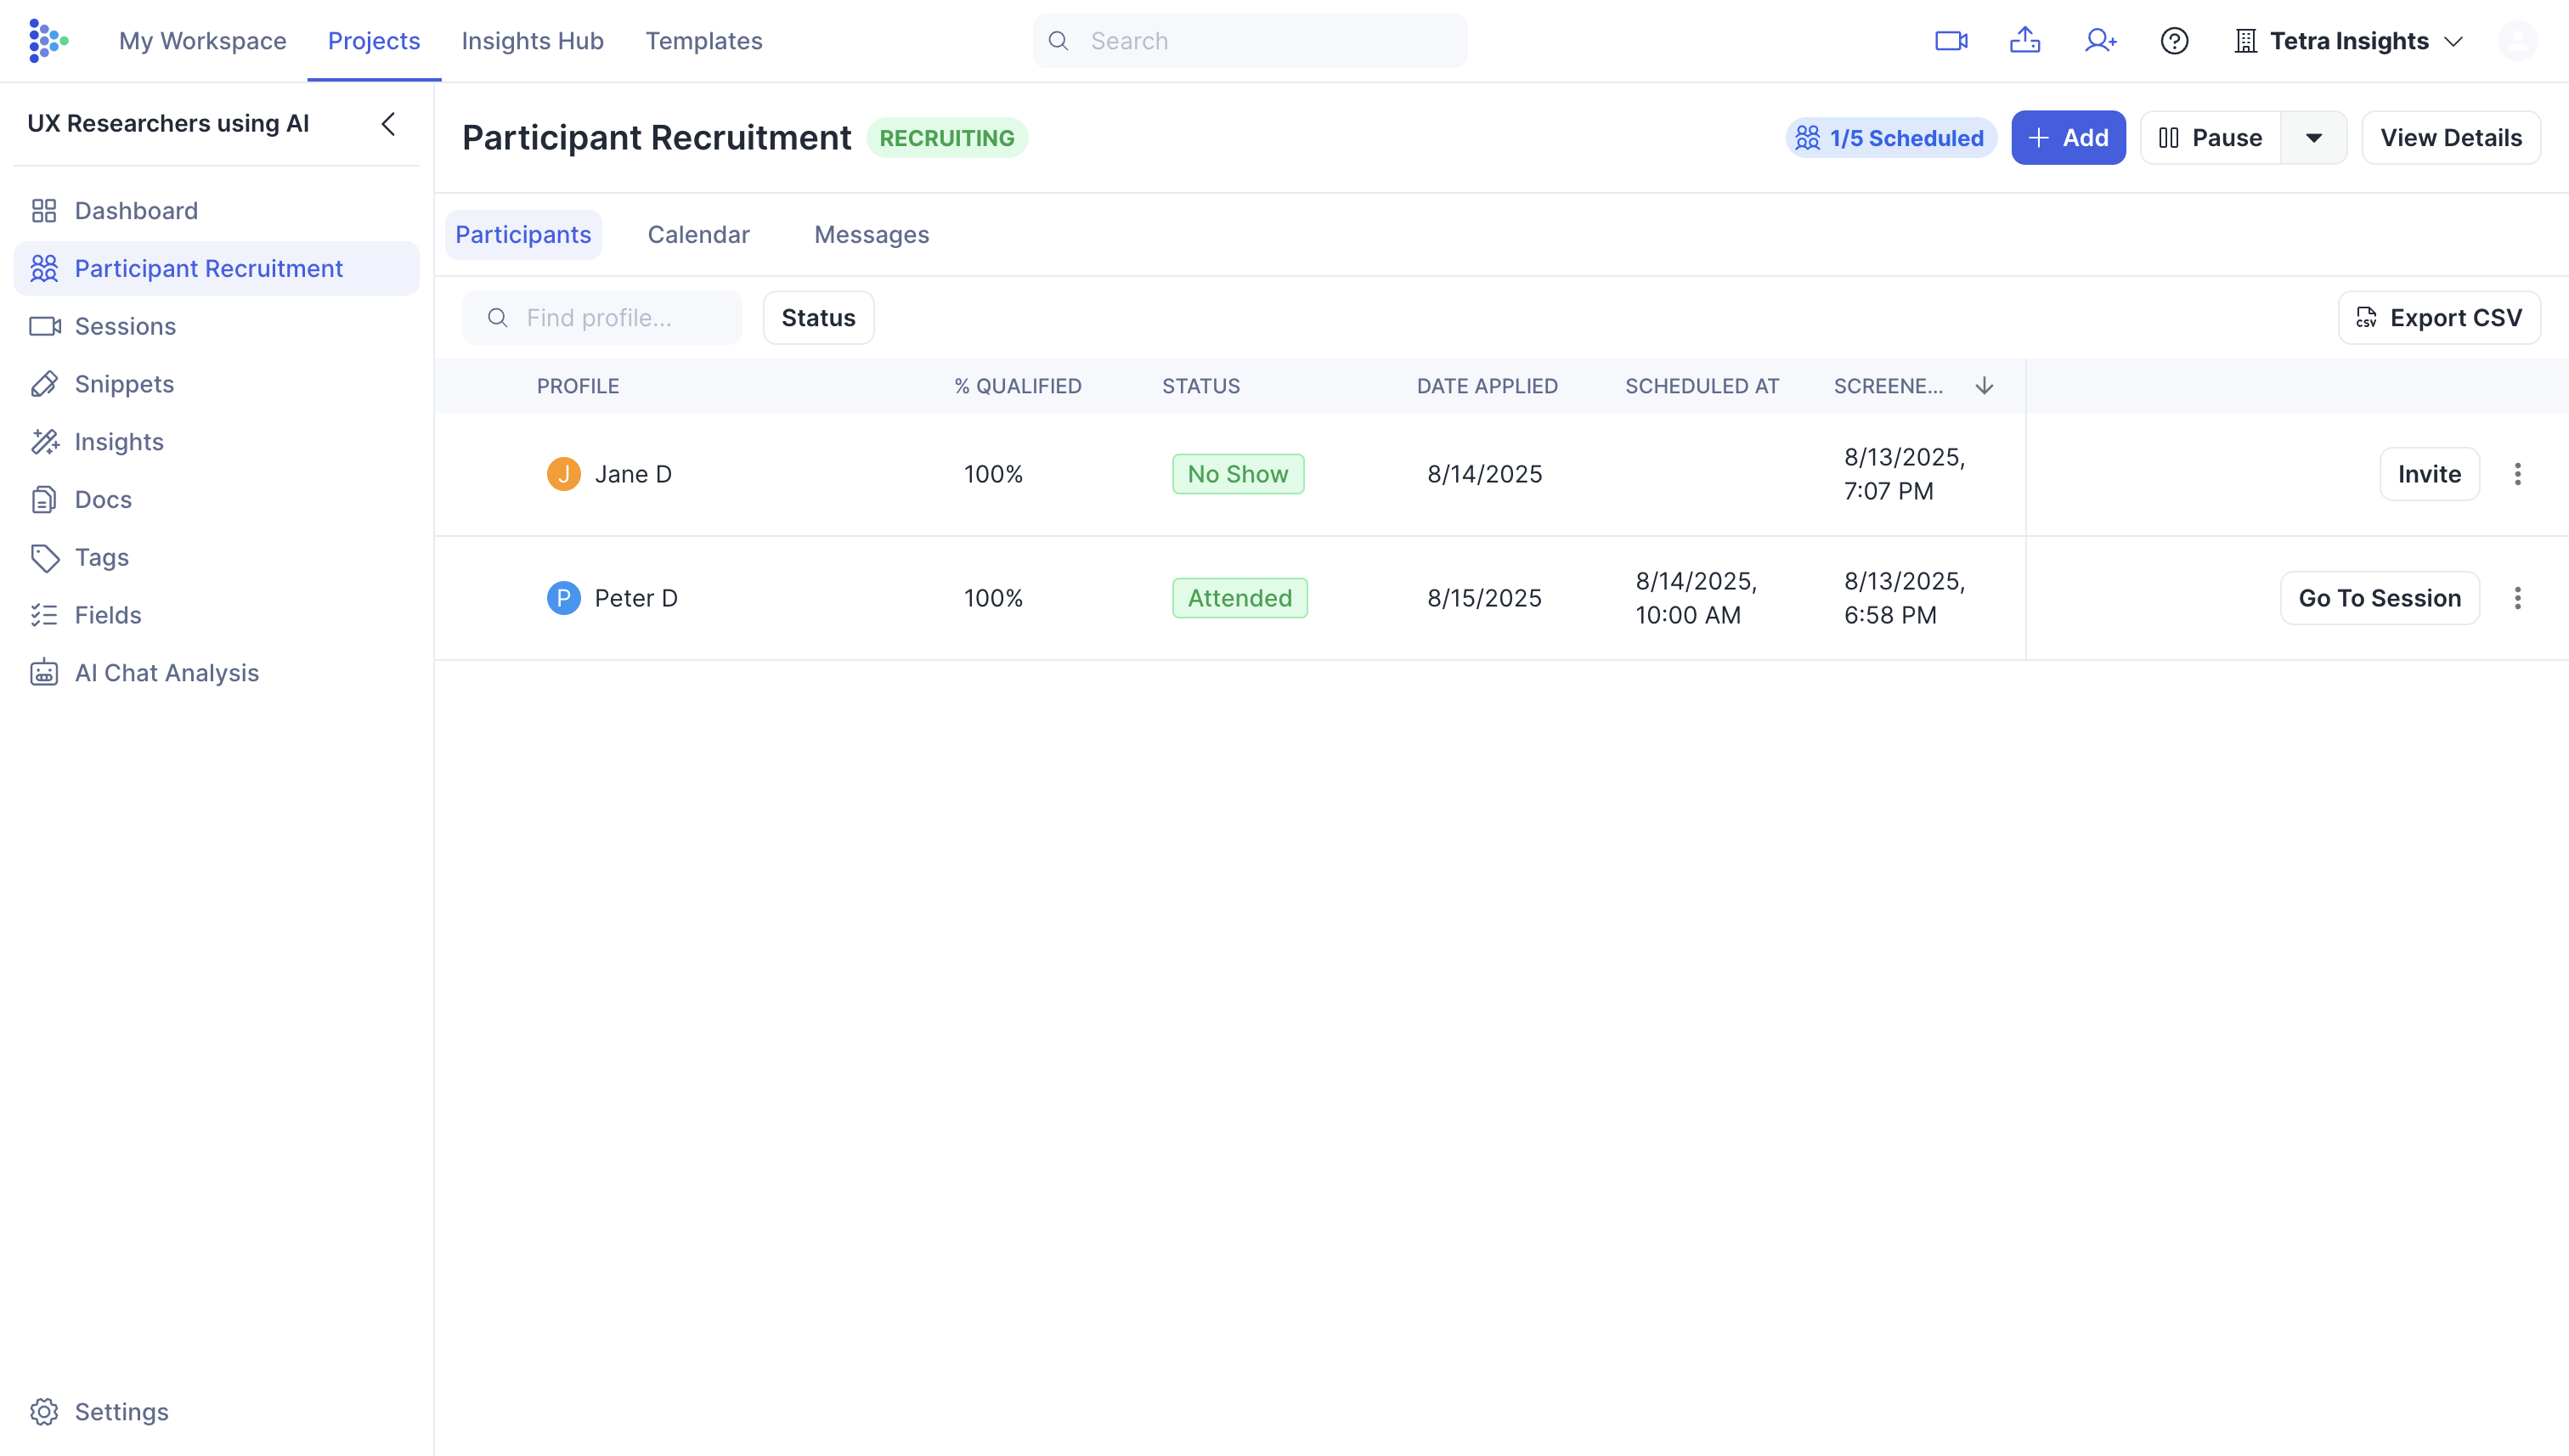This screenshot has height=1456, width=2569.
Task: Open Settings at sidebar bottom
Action: coord(216,1412)
